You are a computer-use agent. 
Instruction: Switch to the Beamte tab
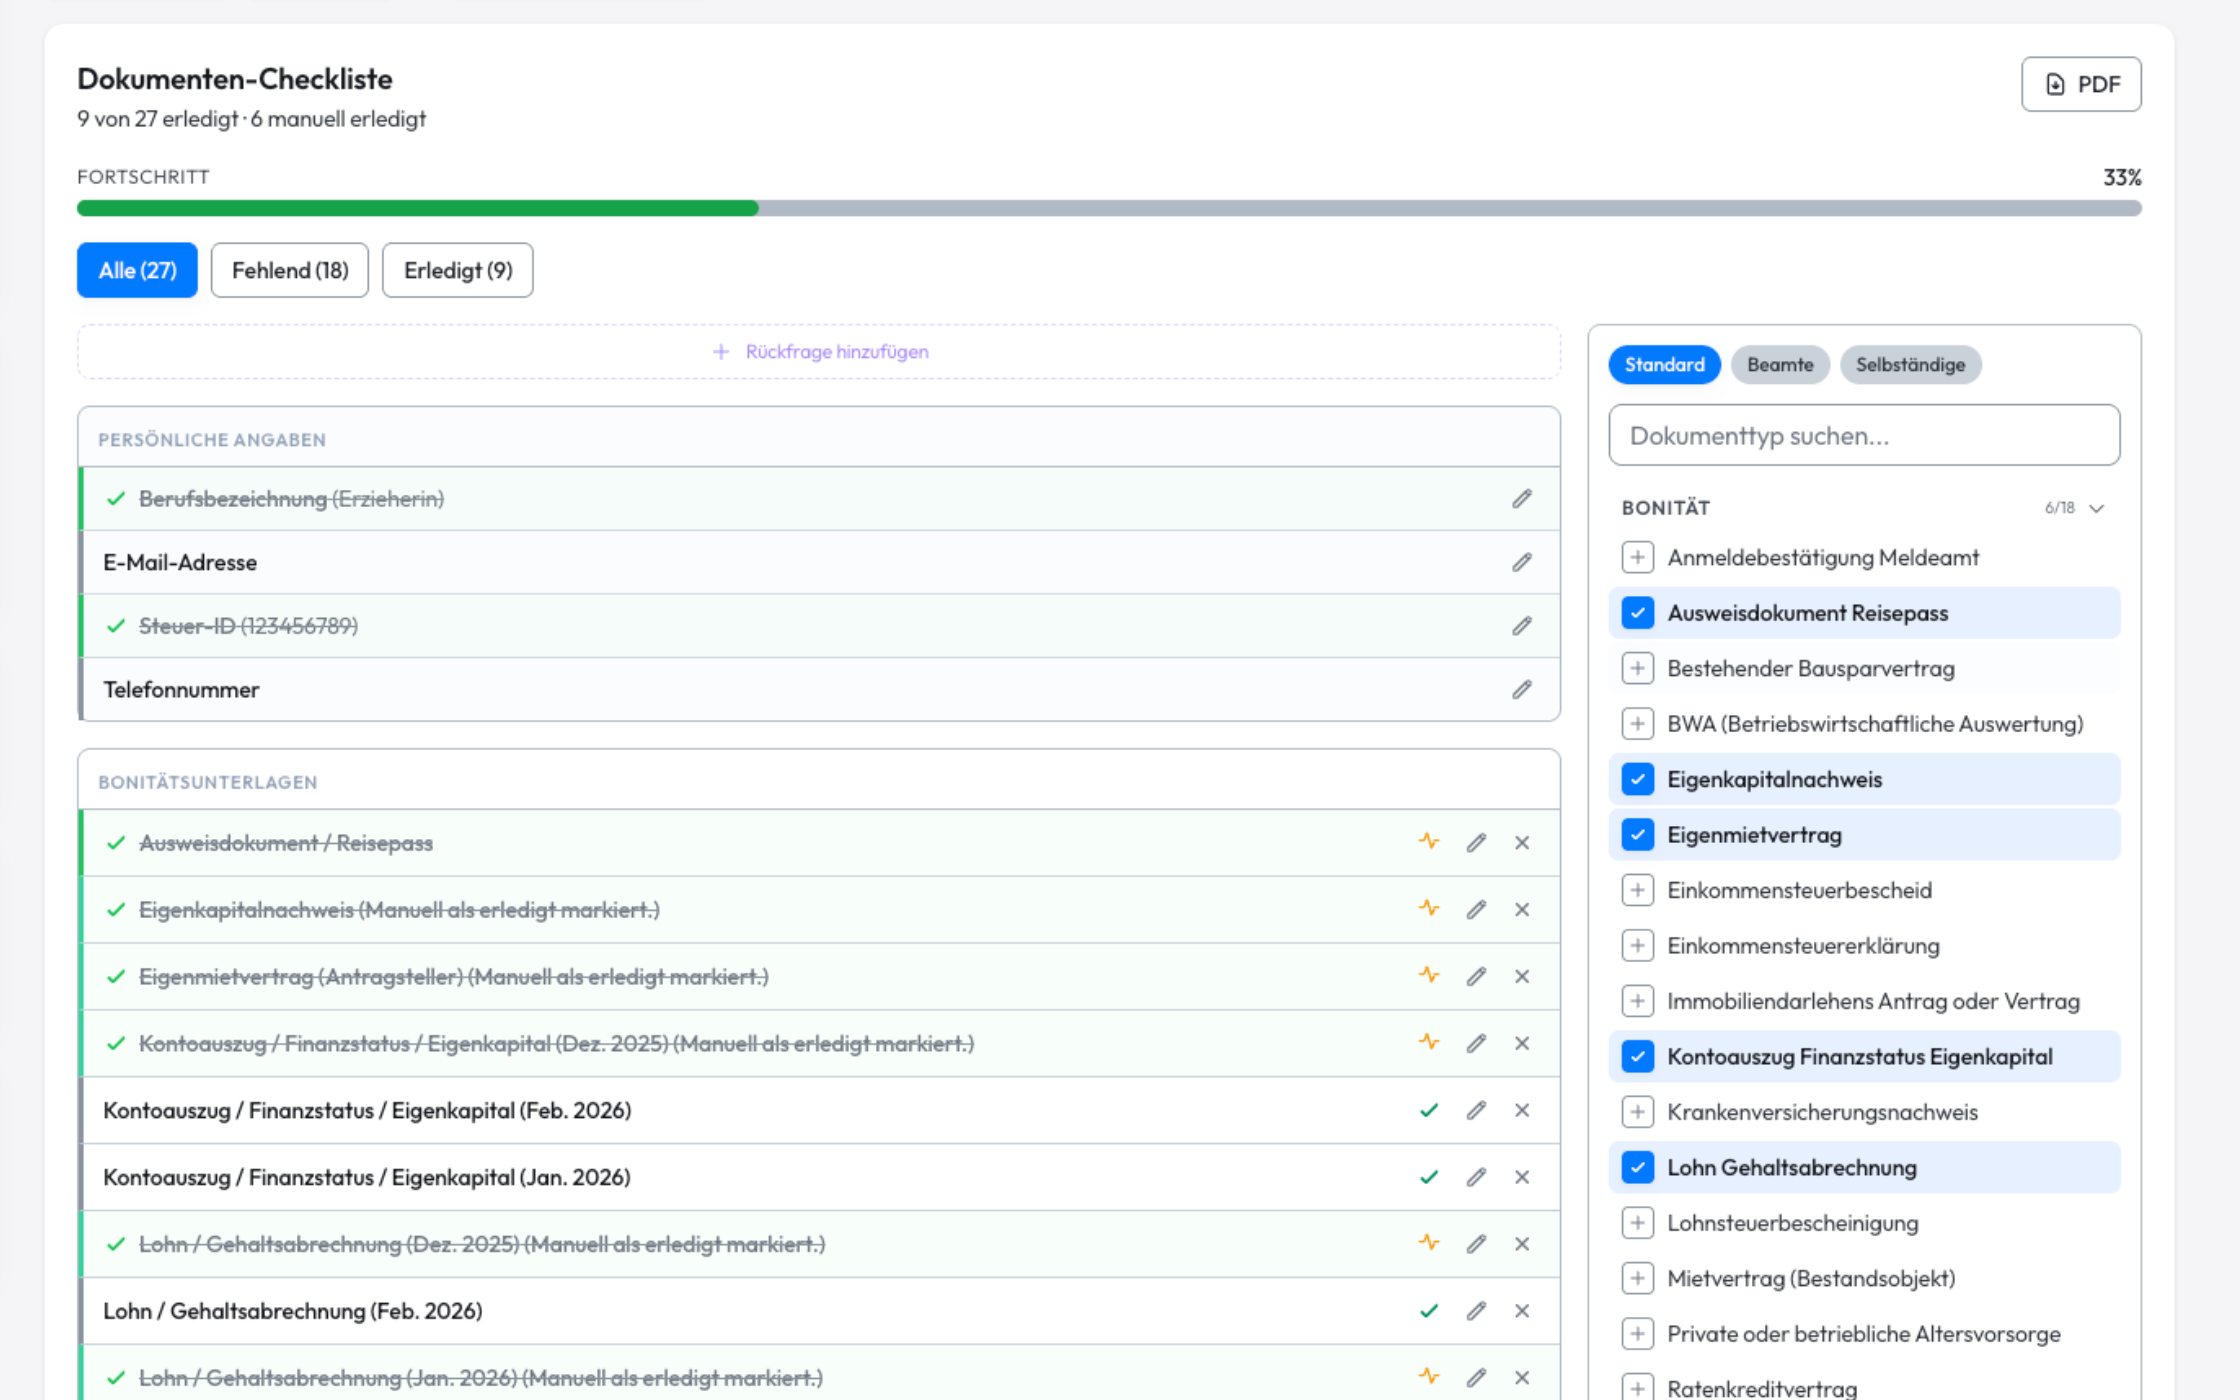click(1780, 364)
